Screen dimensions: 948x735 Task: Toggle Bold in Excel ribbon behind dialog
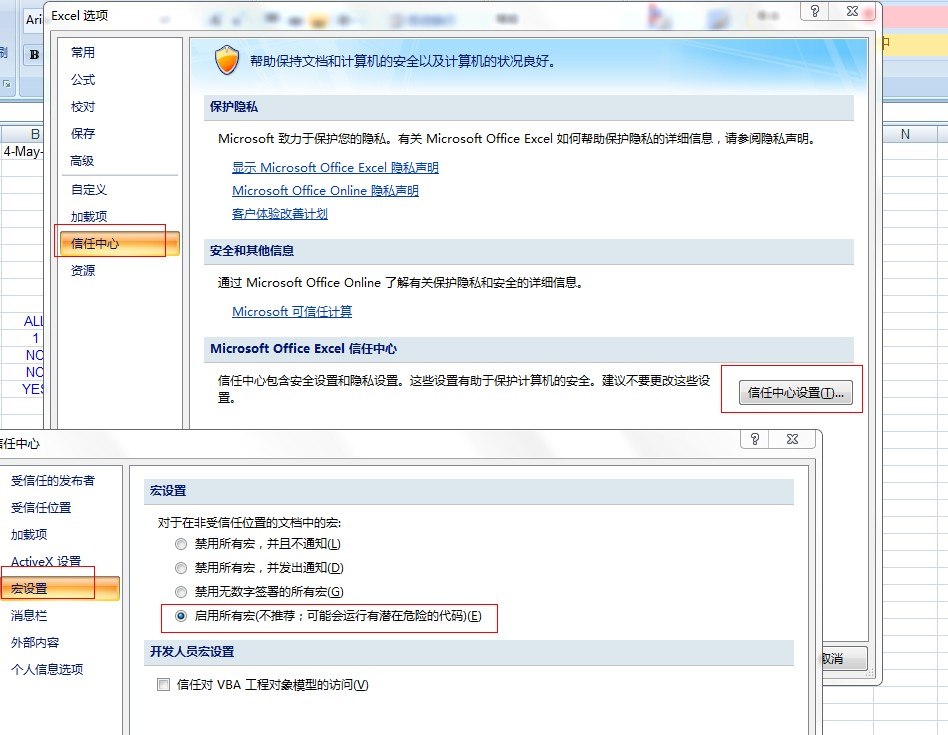(x=34, y=54)
